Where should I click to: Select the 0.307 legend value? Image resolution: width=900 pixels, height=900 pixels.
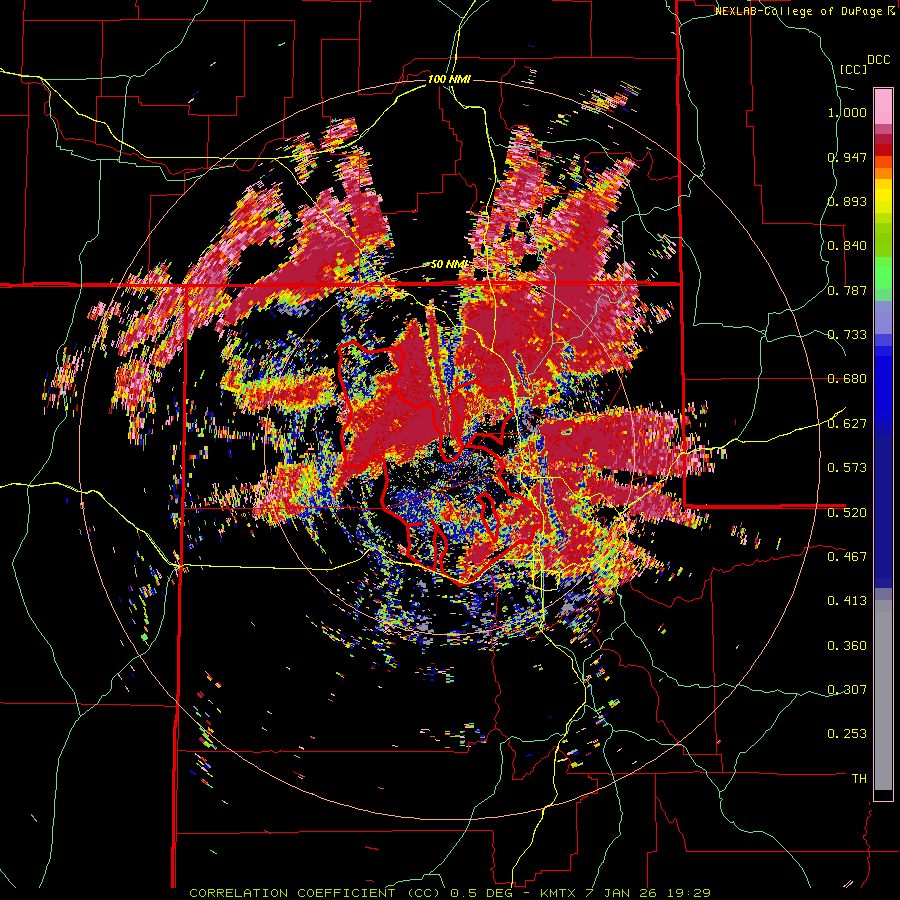(x=847, y=690)
